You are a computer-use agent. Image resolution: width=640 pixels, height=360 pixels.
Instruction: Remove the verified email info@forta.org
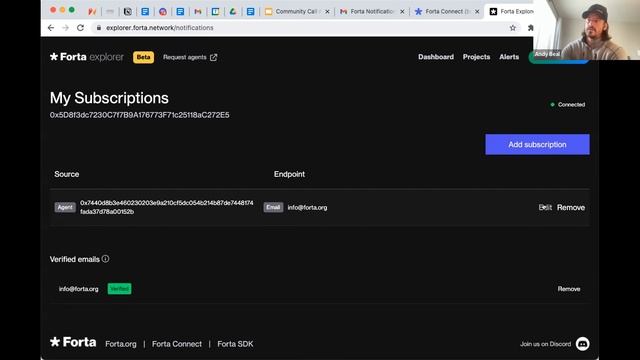click(569, 289)
